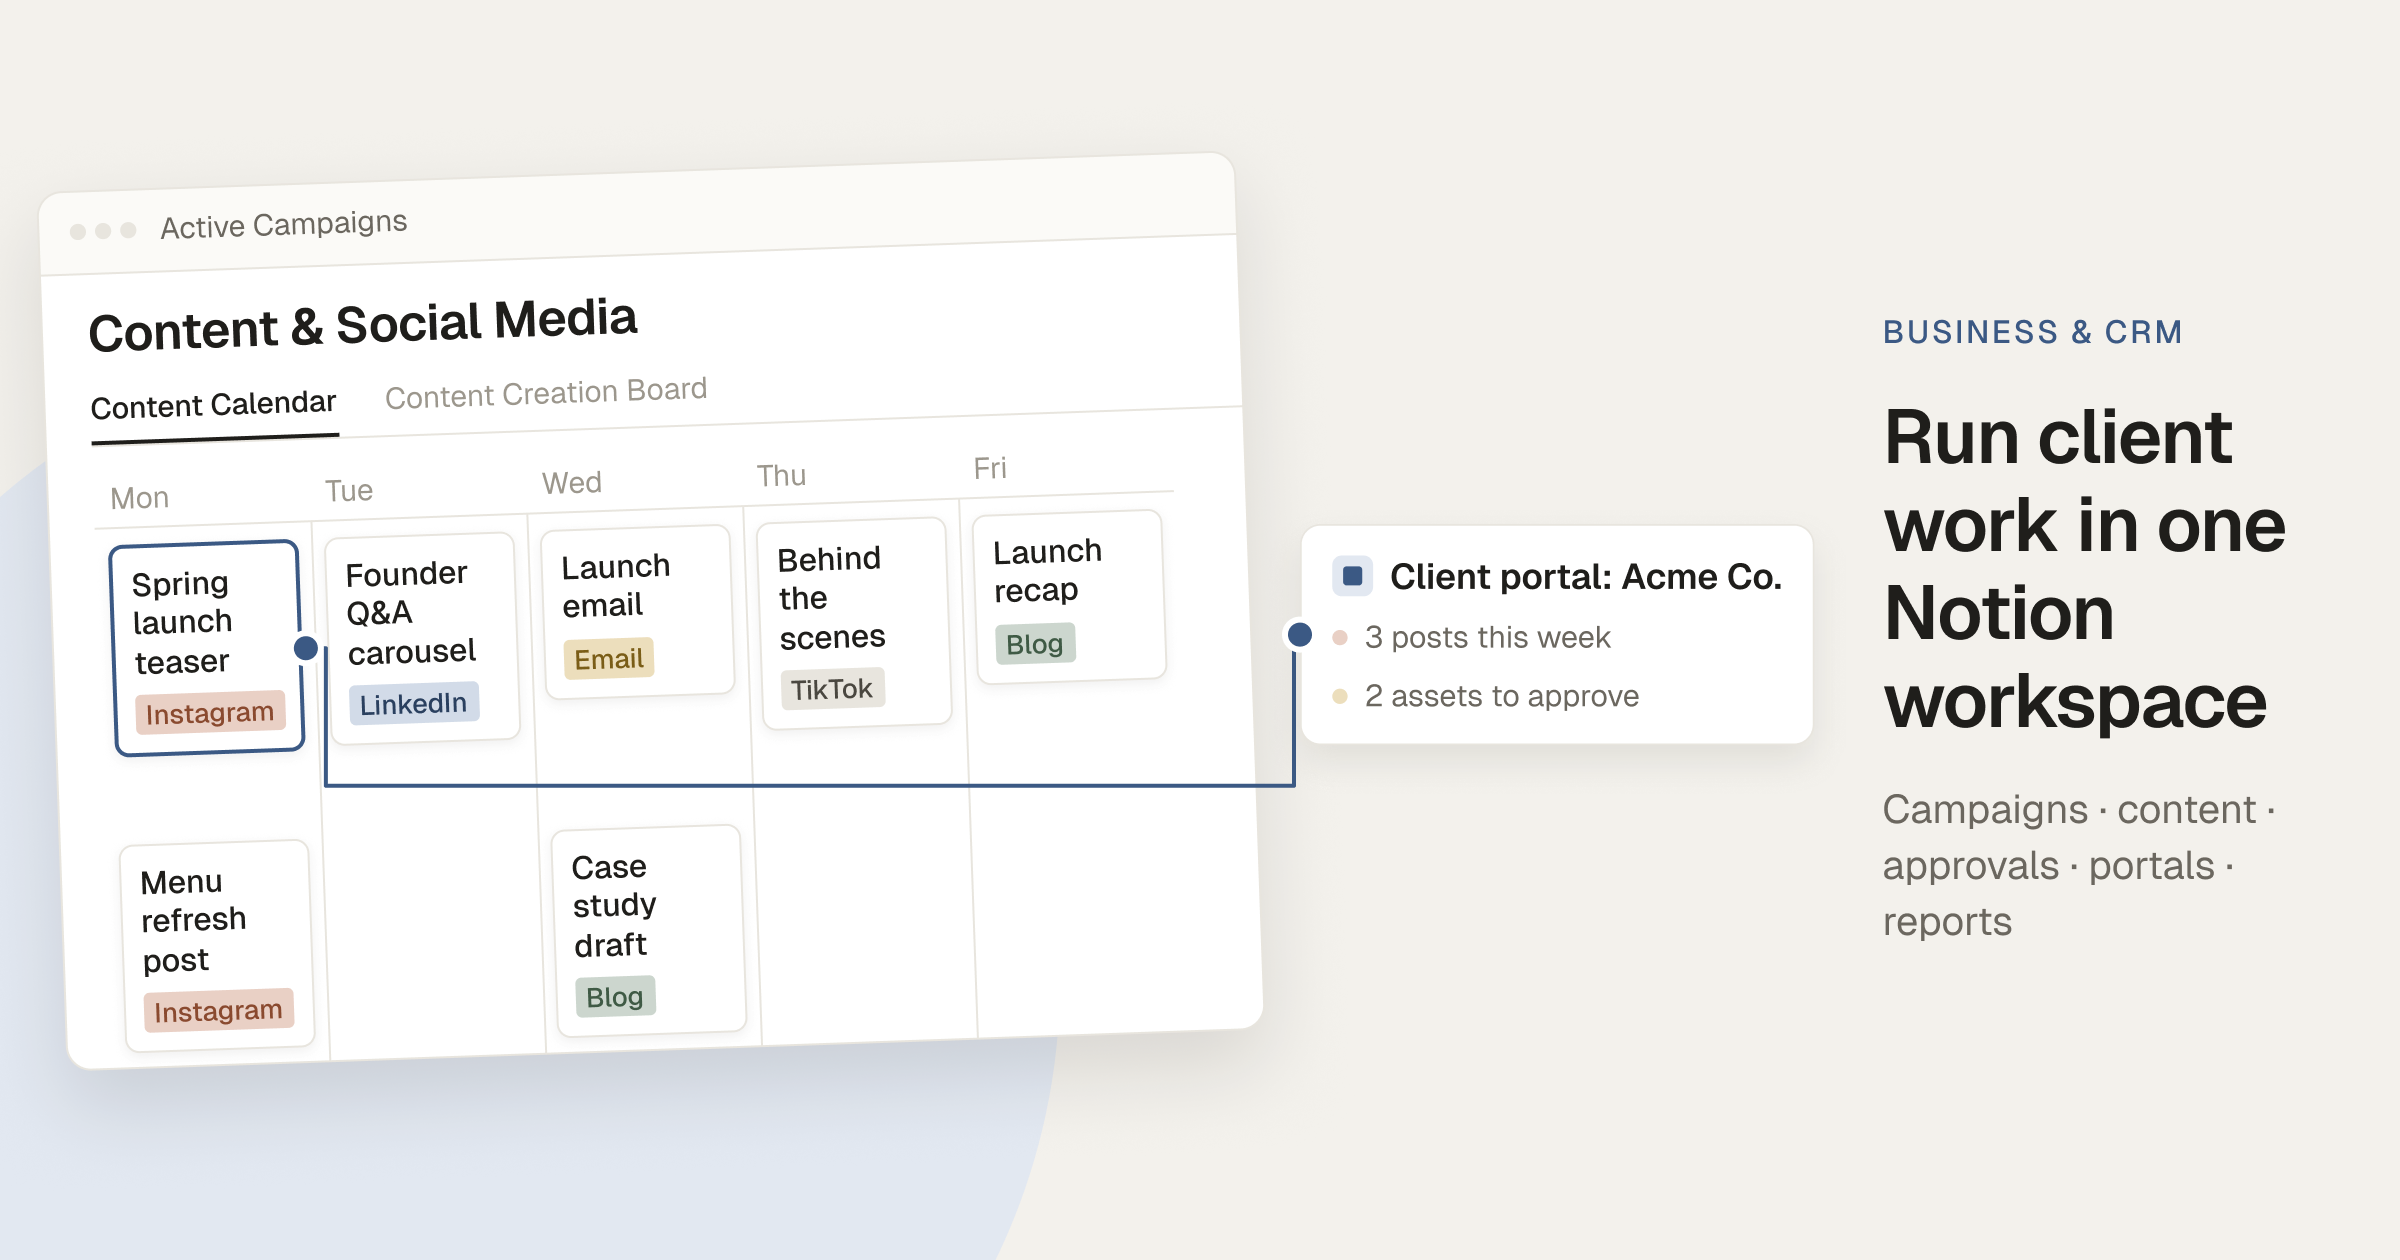Click the Fri column header
The height and width of the screenshot is (1260, 2400).
990,468
